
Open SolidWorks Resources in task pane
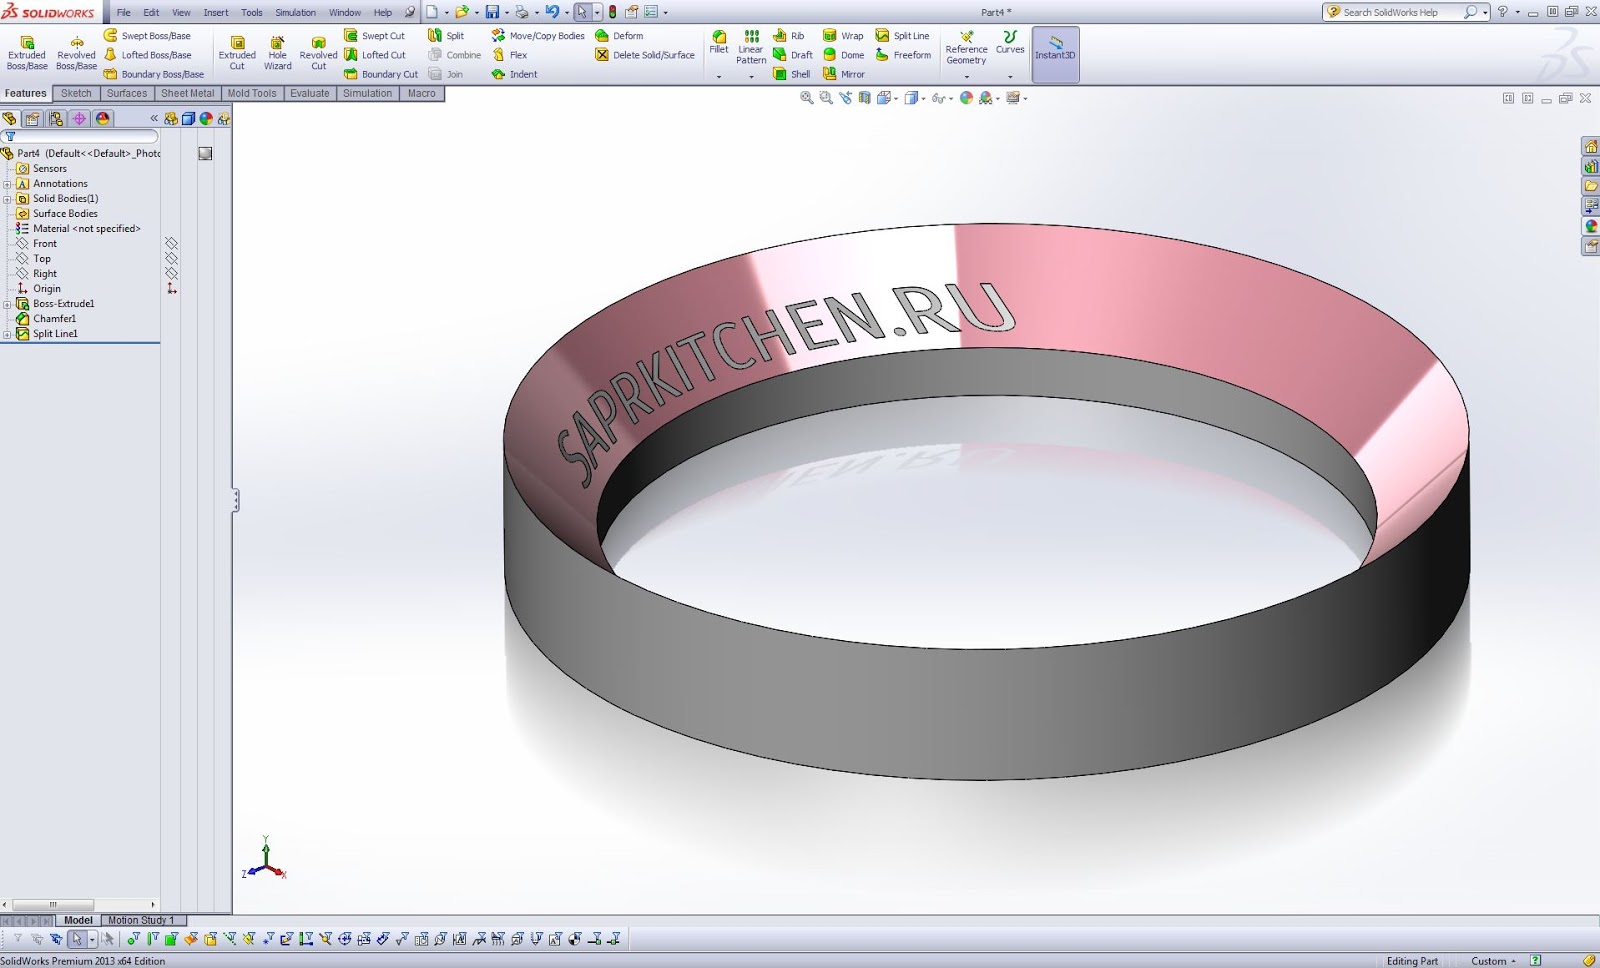[1590, 146]
